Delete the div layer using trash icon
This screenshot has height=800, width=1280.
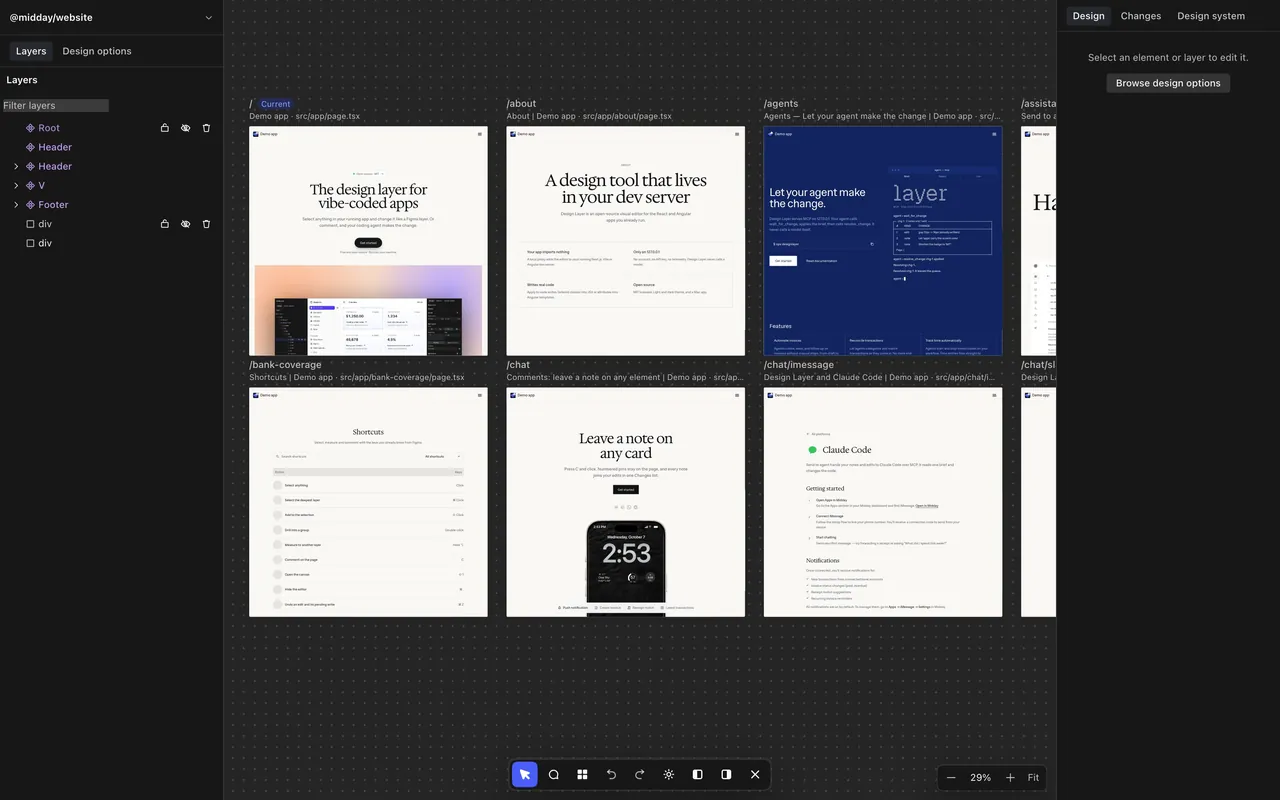point(206,224)
